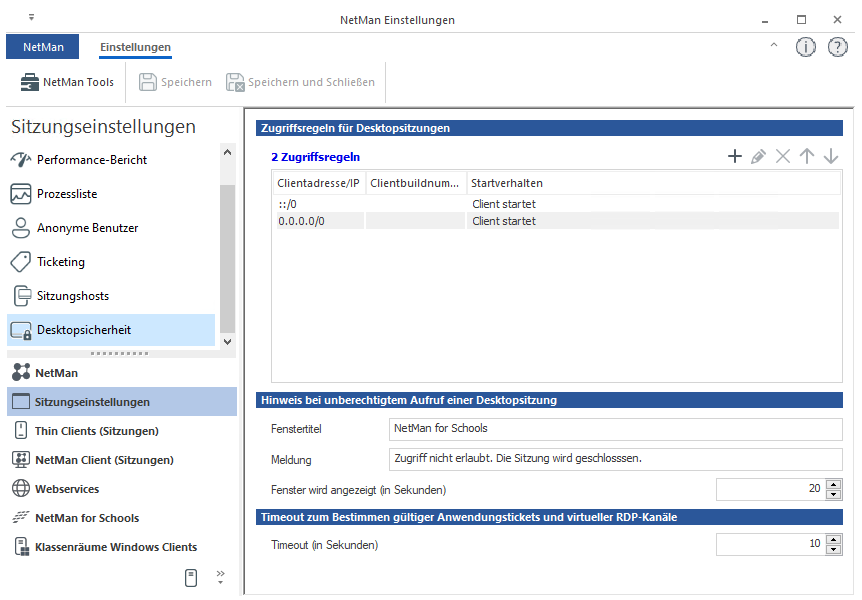
Task: Collapse the ribbon using the chevron
Action: click(773, 46)
